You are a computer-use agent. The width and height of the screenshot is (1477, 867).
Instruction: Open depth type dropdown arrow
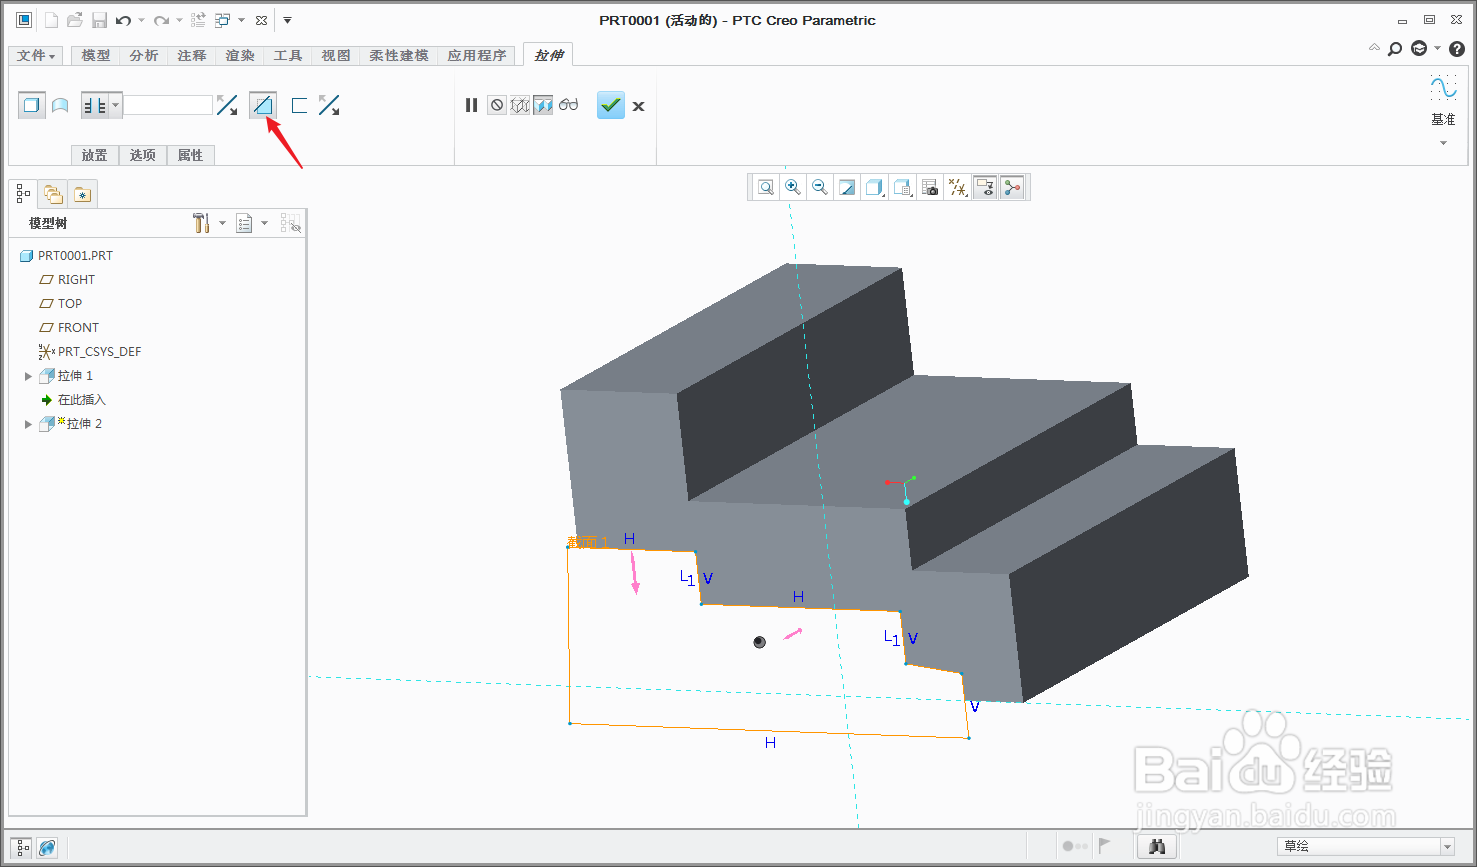116,105
